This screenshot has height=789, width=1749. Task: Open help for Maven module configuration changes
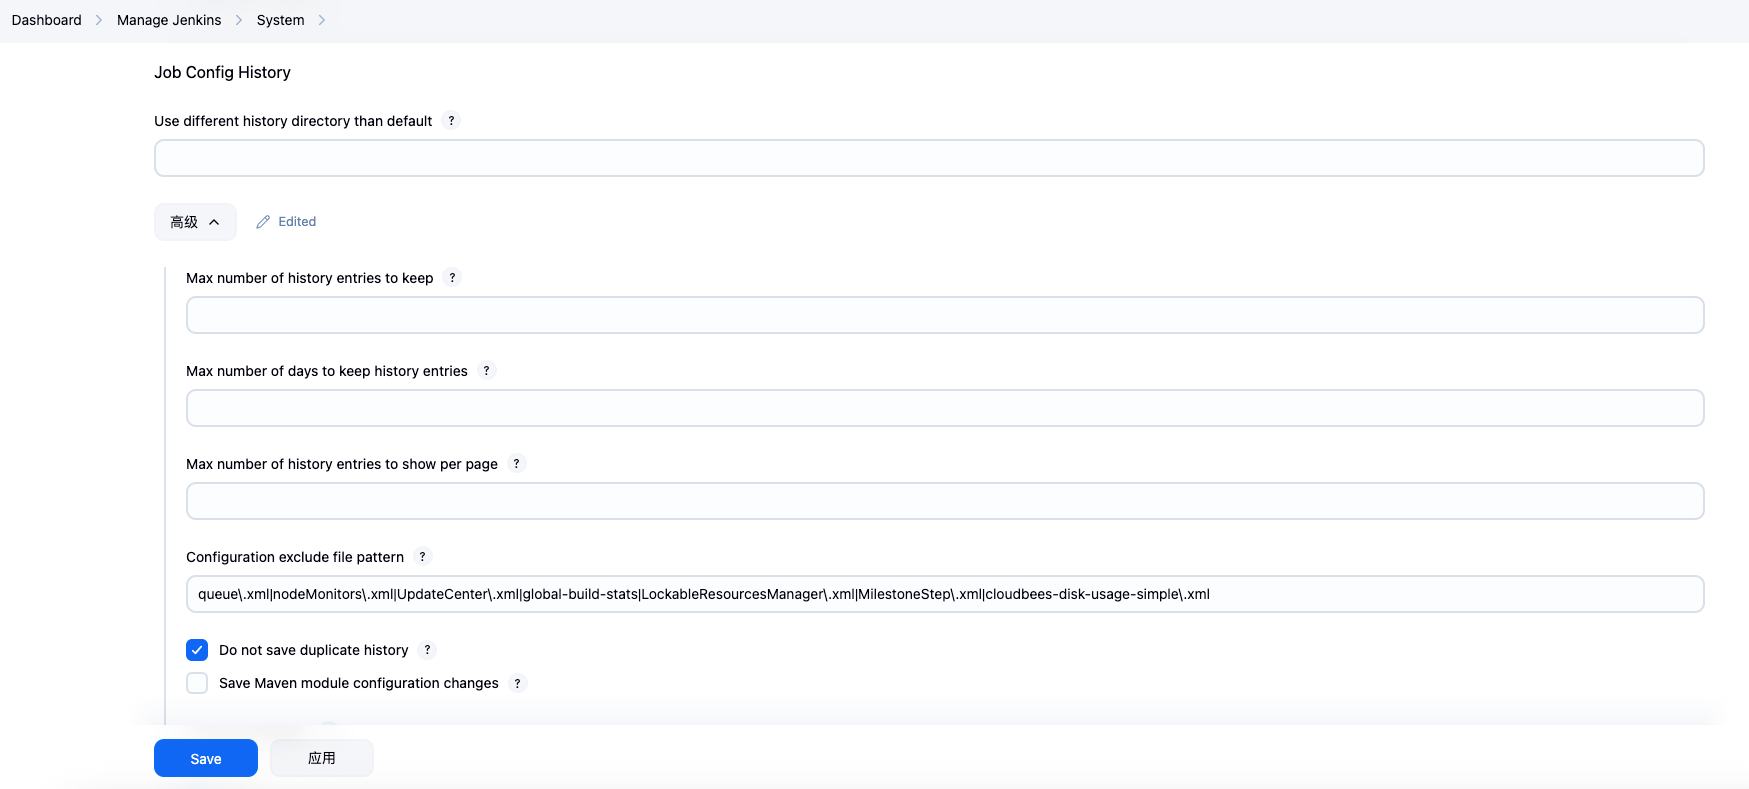pyautogui.click(x=517, y=683)
